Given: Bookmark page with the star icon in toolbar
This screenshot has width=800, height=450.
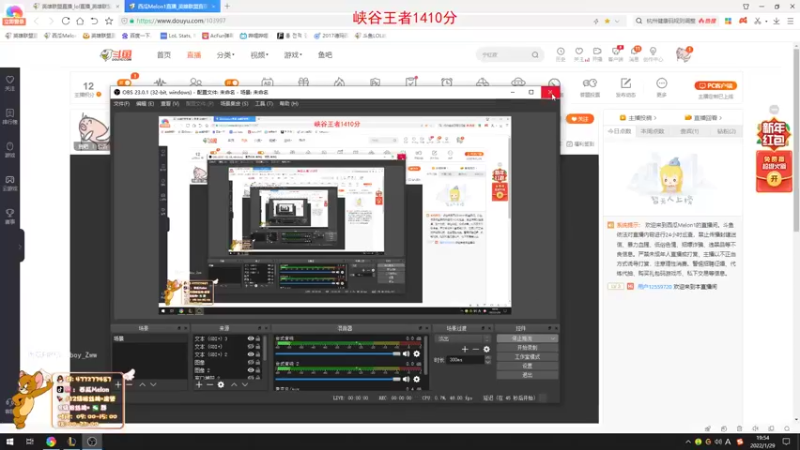Looking at the screenshot, I should 109,21.
